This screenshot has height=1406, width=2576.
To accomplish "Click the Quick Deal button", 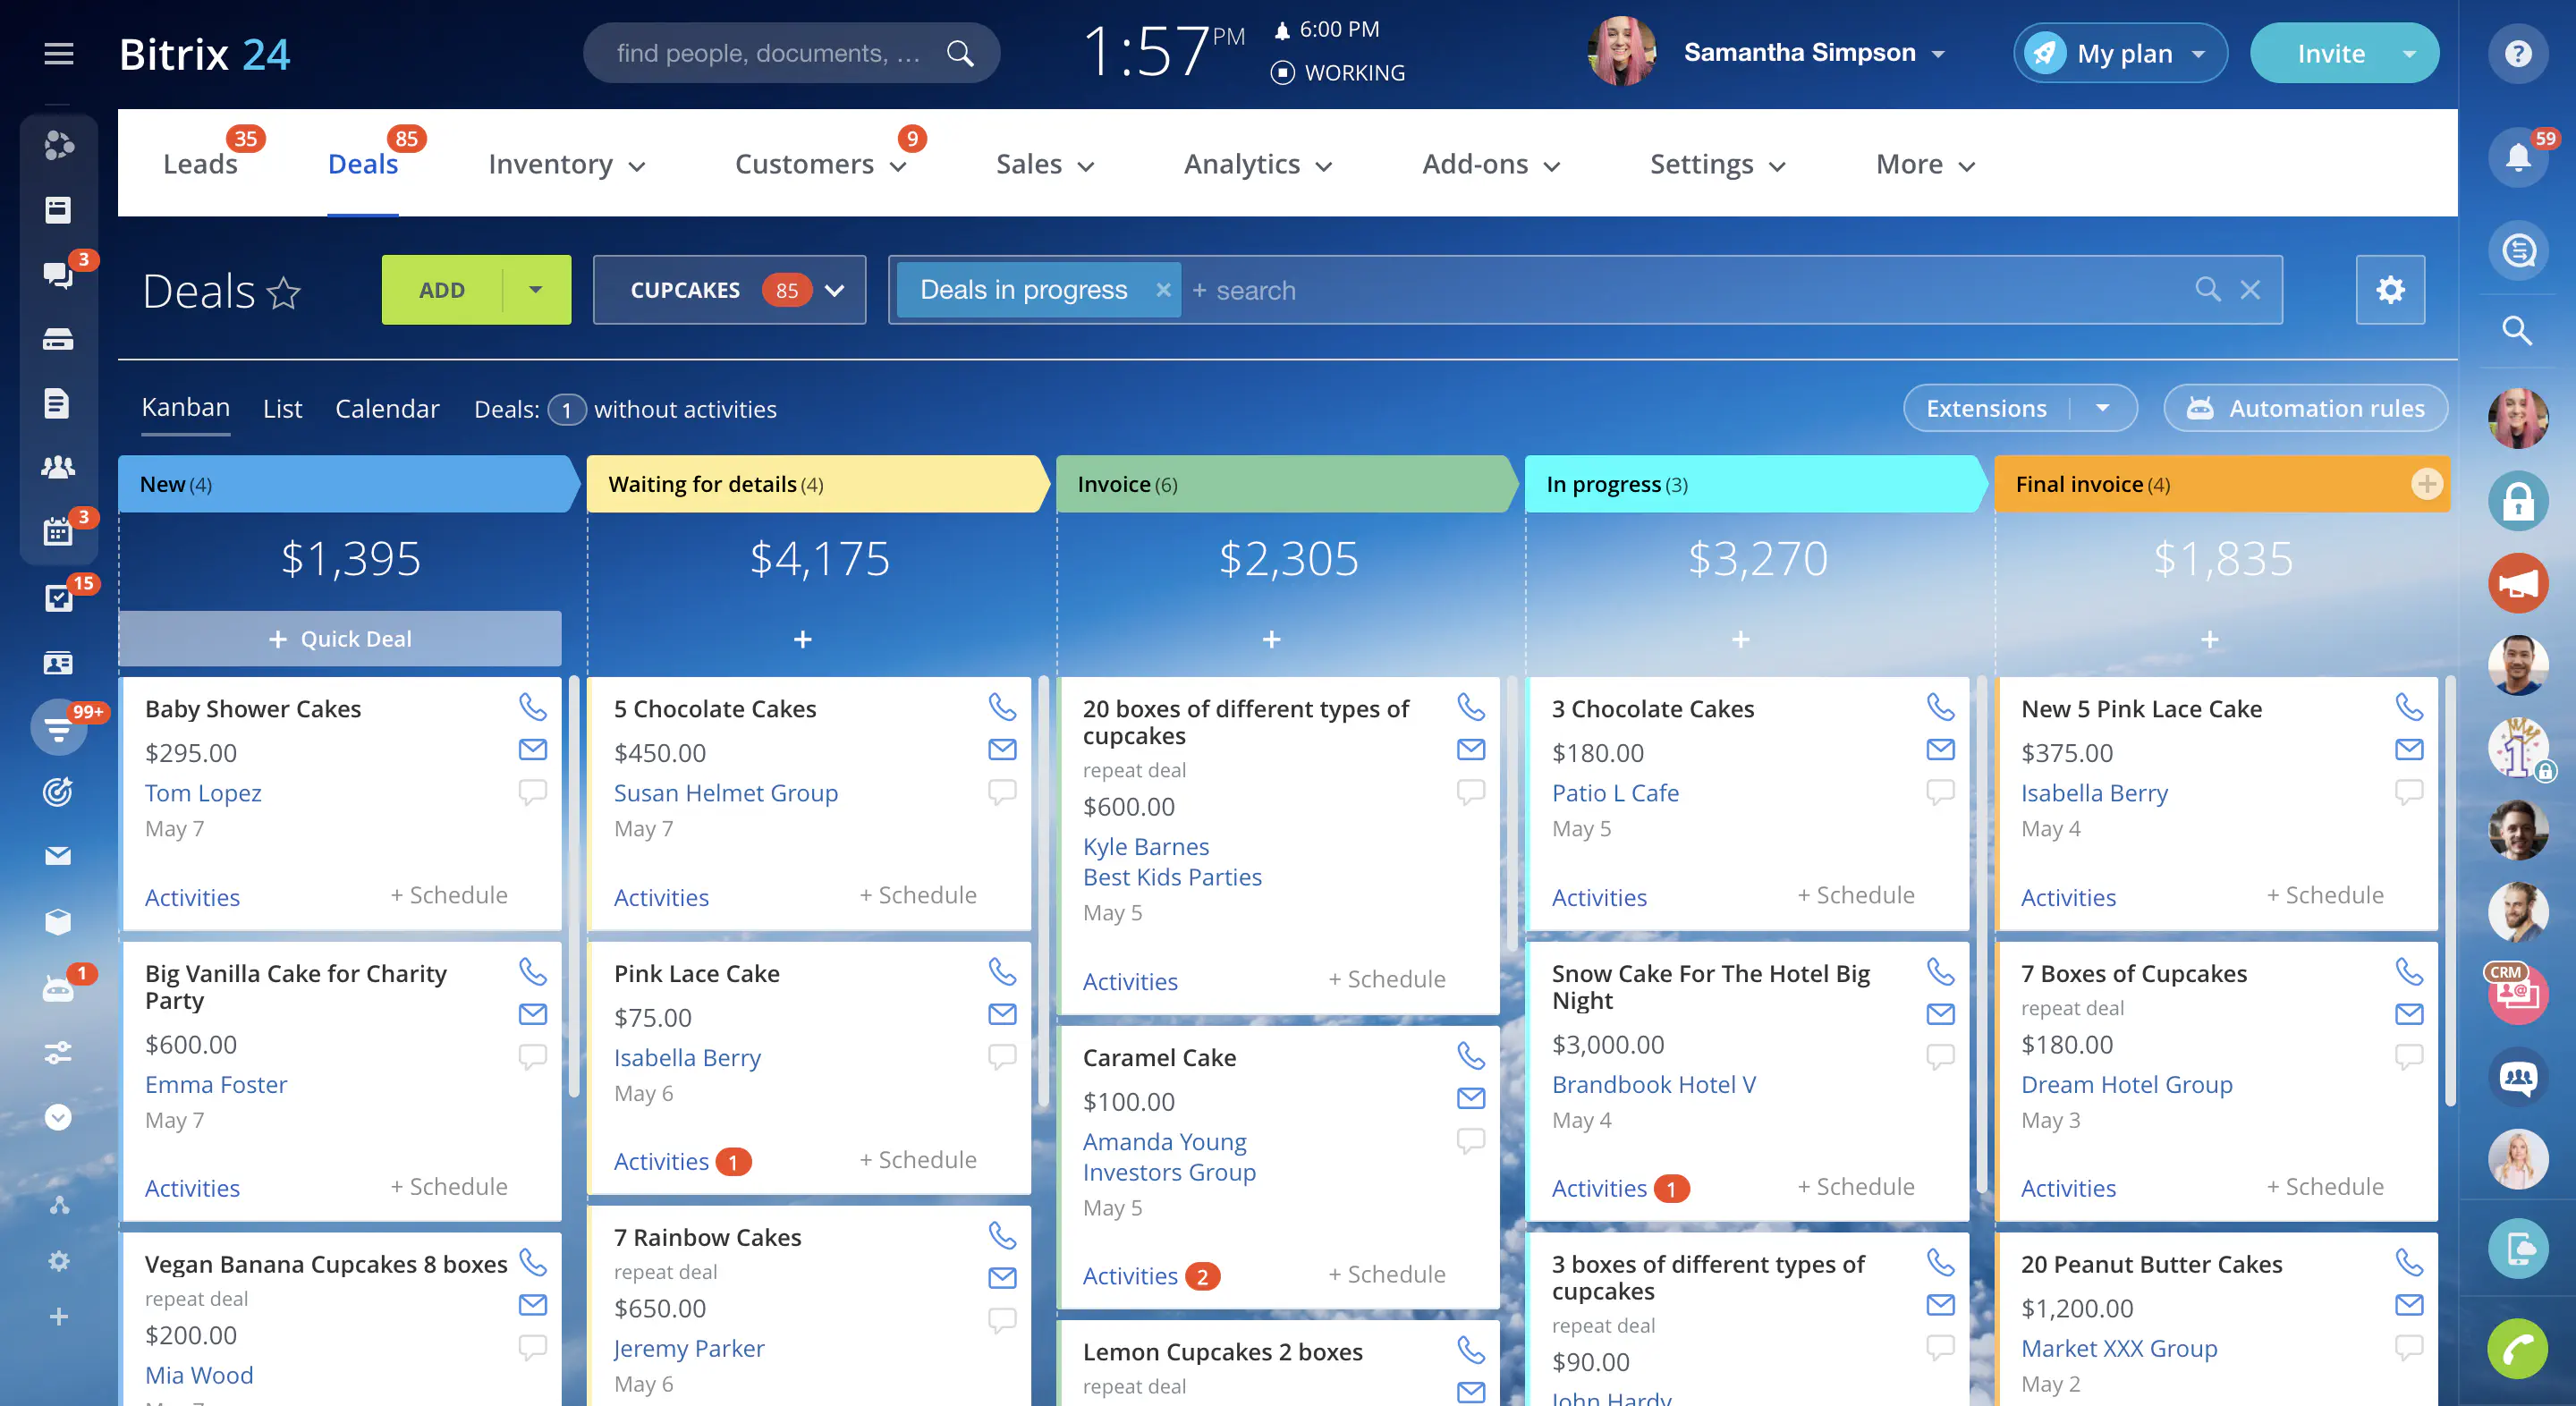I will tap(339, 637).
